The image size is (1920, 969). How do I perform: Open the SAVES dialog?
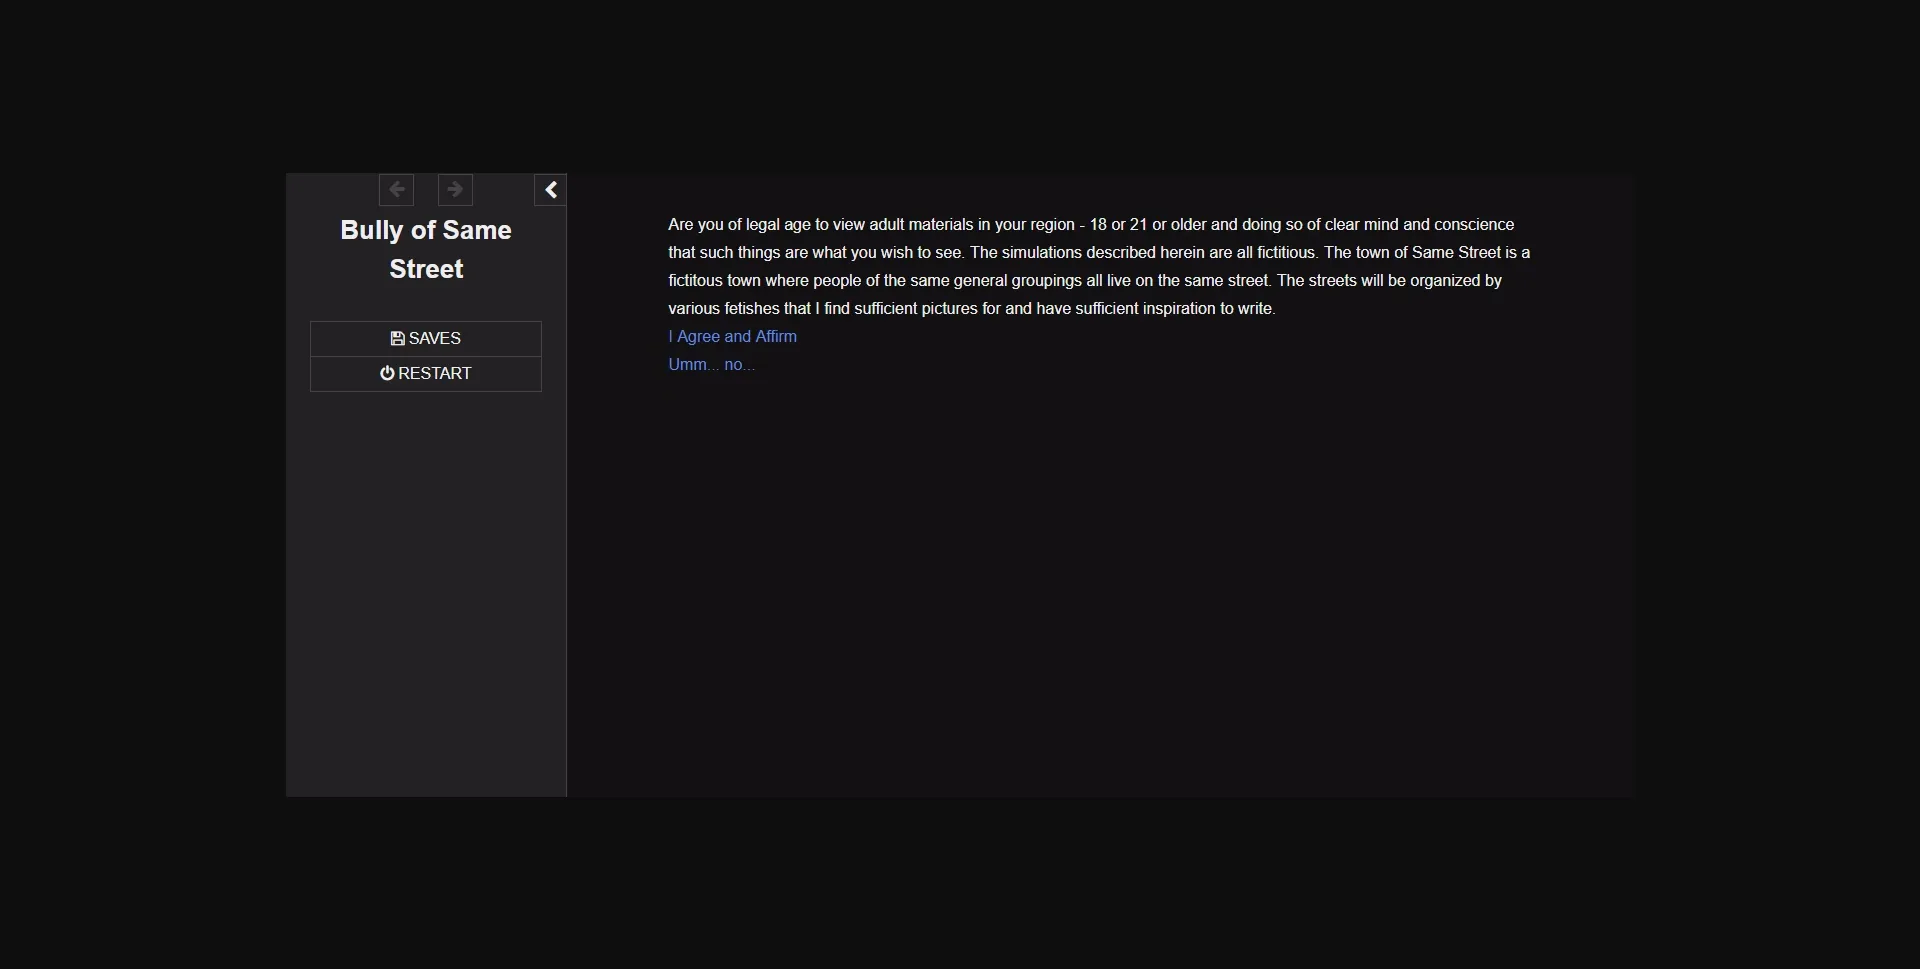tap(426, 339)
